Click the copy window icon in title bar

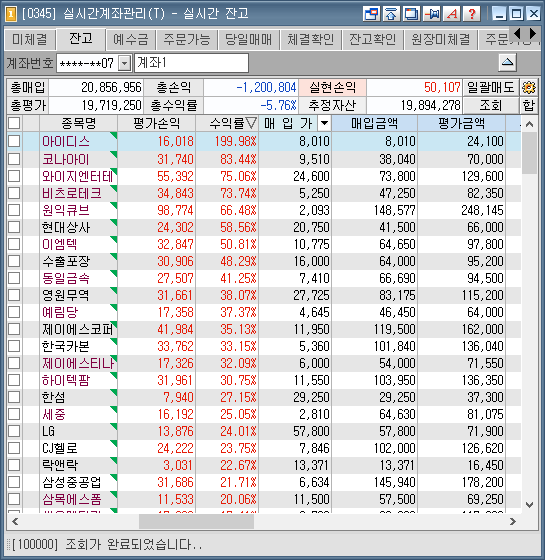pos(411,14)
